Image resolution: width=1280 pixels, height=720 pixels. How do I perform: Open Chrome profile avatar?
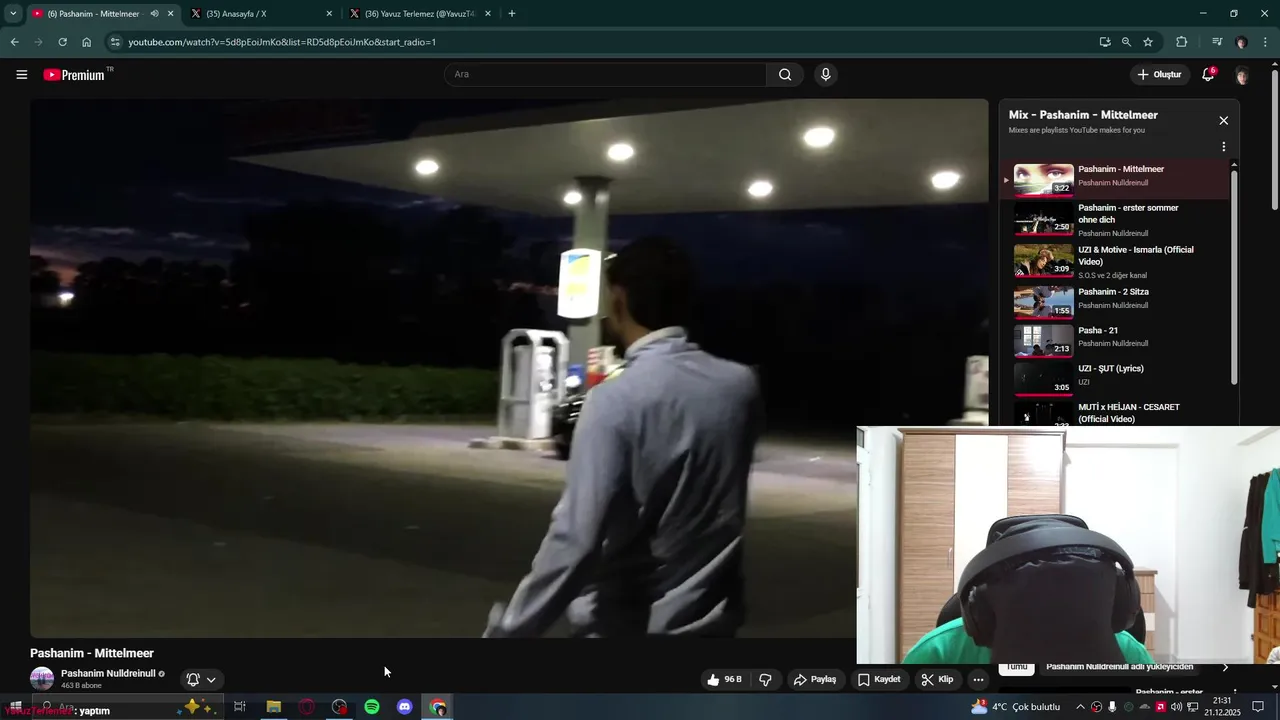(x=1241, y=42)
